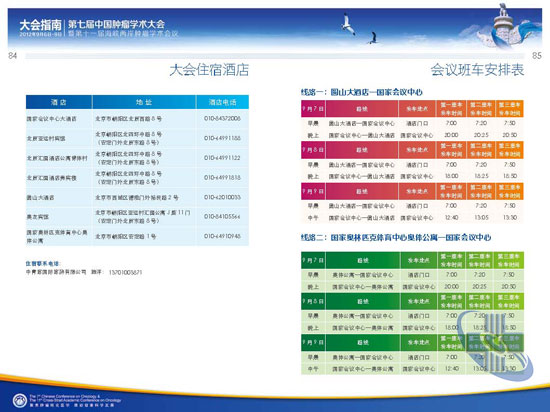The image size is (550, 412).
Task: Click the 大会住宿酒店 page heading
Action: pos(209,70)
